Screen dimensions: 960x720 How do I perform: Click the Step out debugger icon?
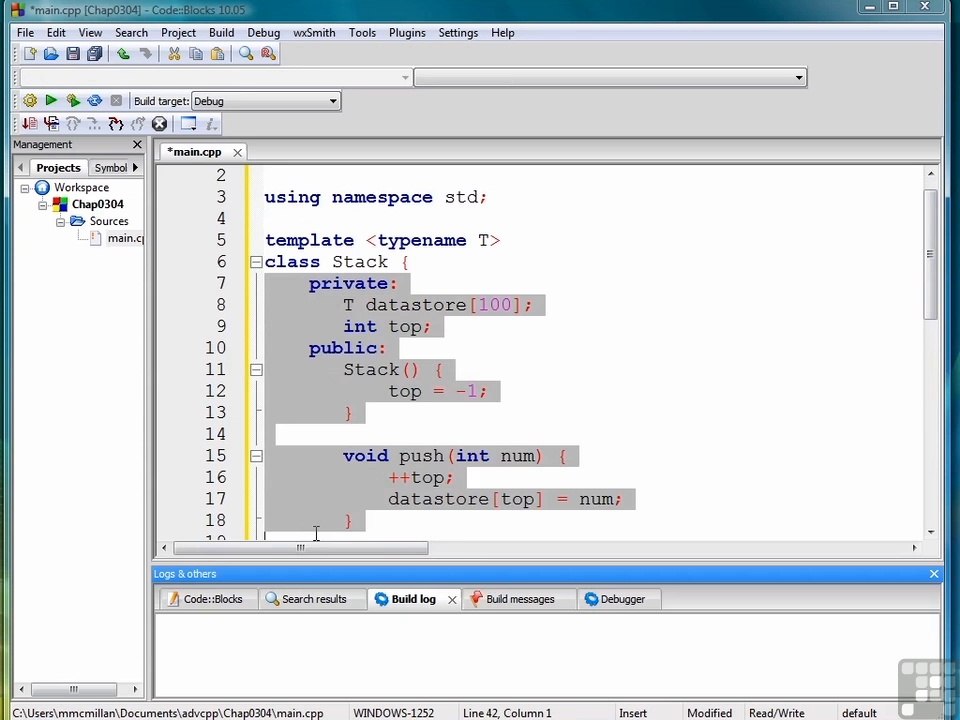pyautogui.click(x=138, y=124)
